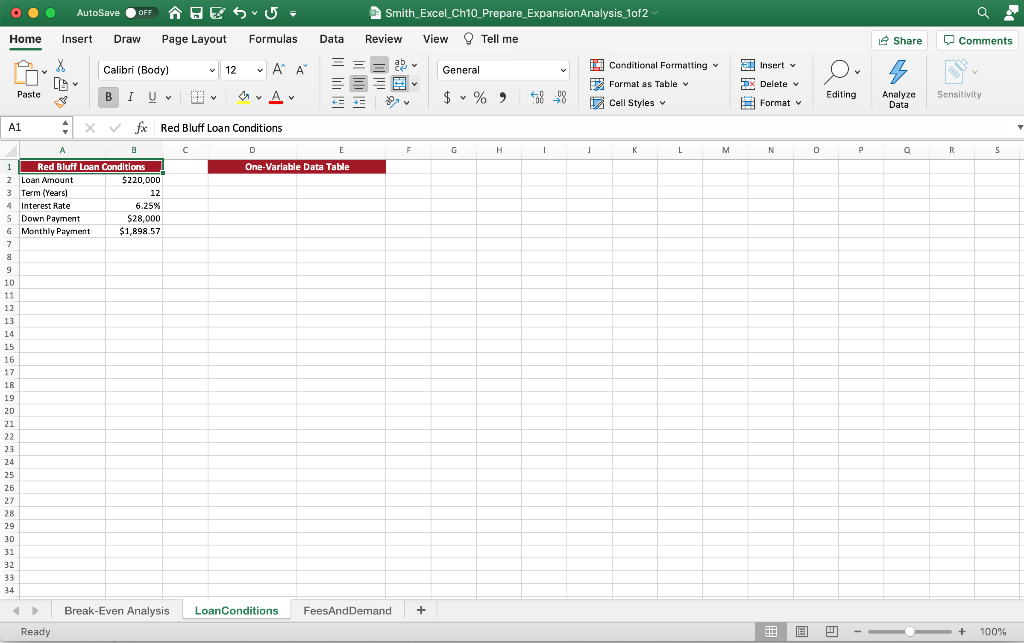This screenshot has width=1024, height=643.
Task: Click the Orientation text angle icon
Action: [x=392, y=102]
